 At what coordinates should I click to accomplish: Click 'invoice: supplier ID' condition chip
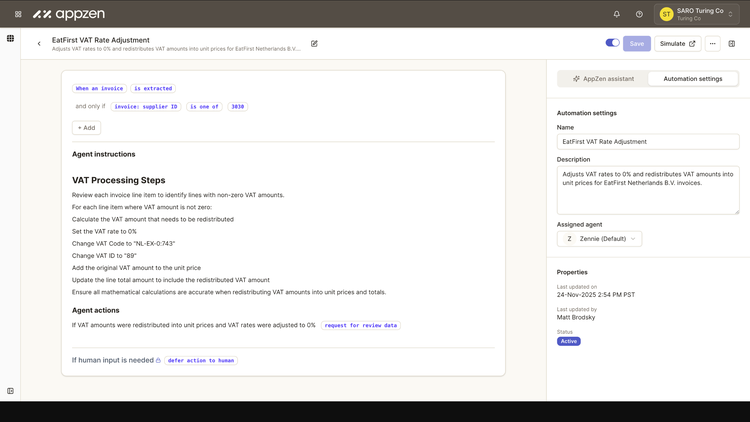pos(145,107)
